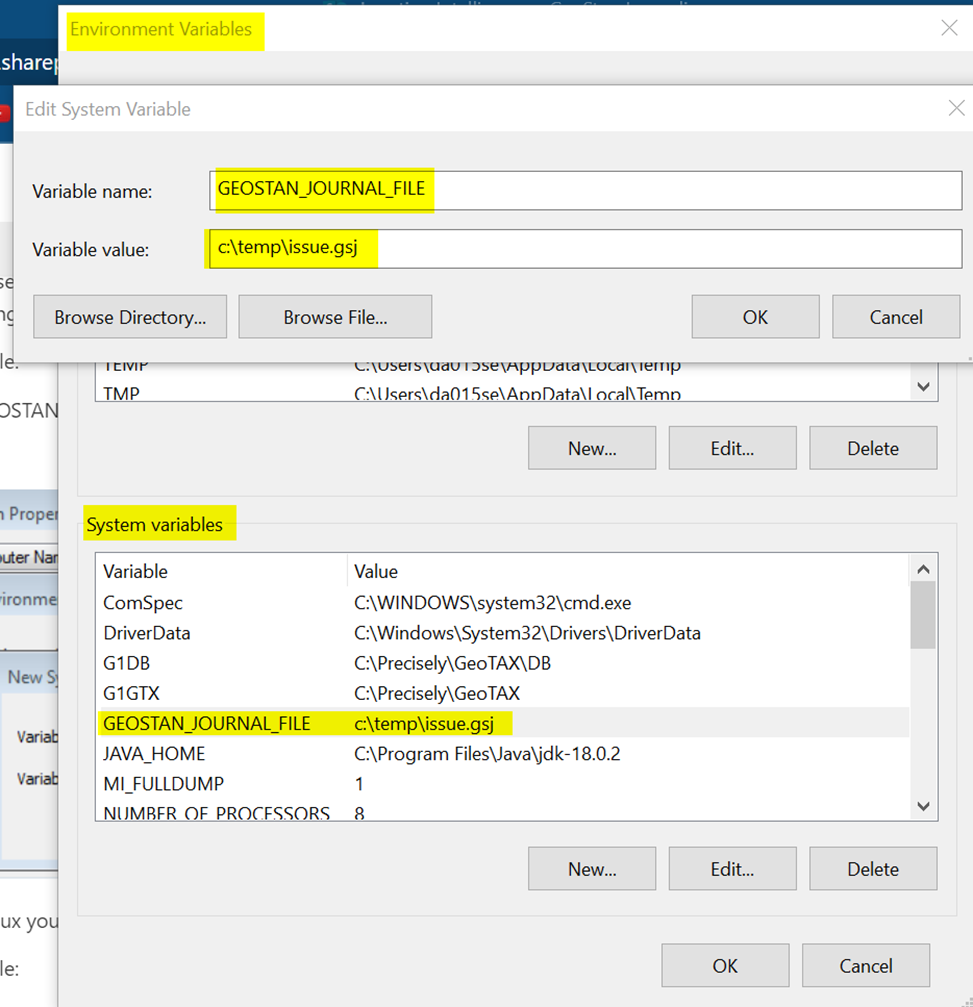
Task: Click the Browse Directory button
Action: point(129,316)
